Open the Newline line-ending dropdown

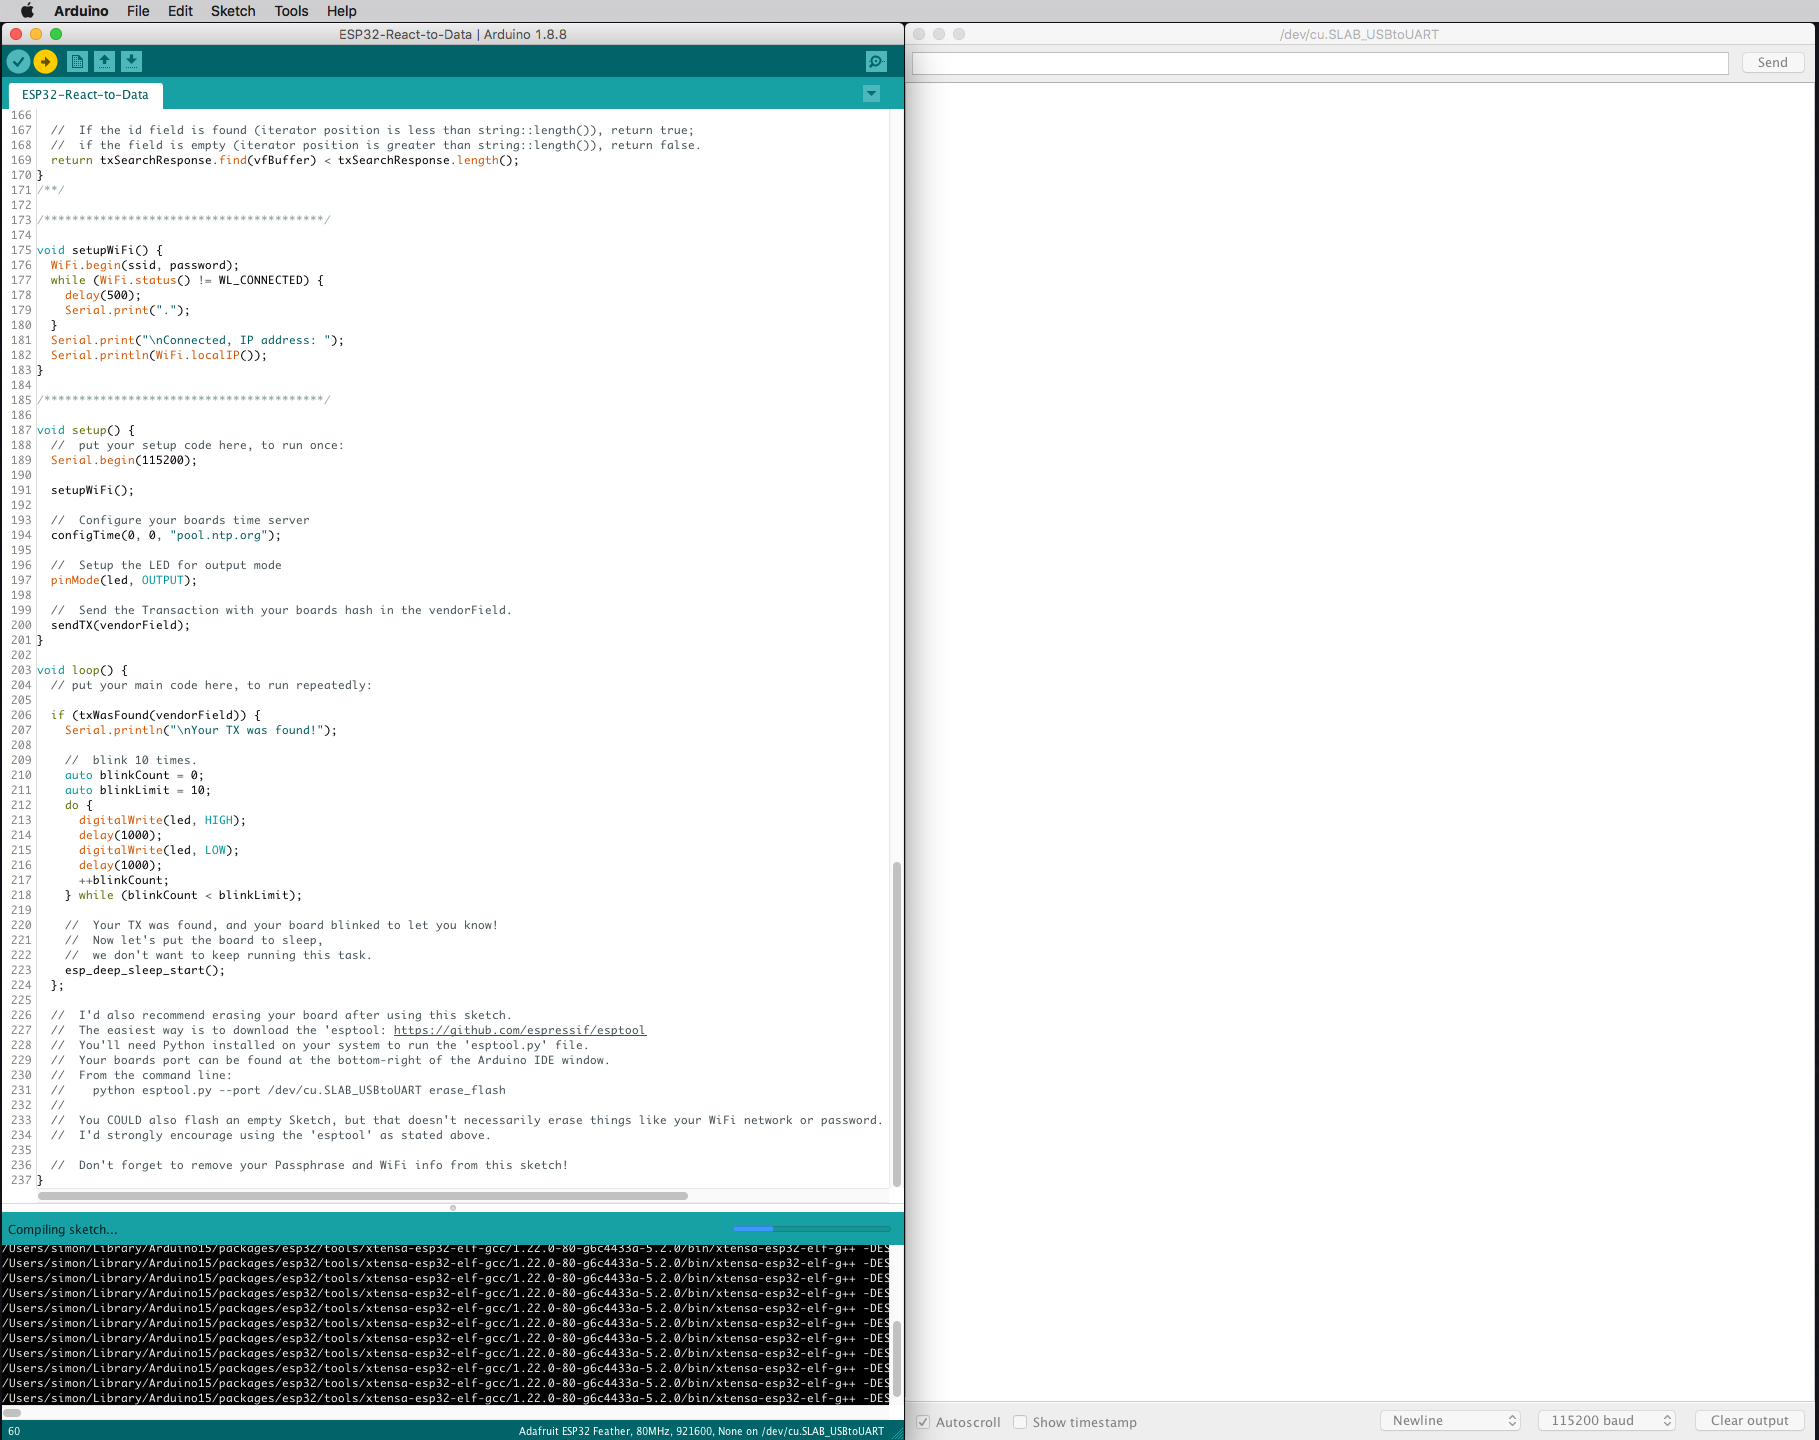[x=1450, y=1421]
